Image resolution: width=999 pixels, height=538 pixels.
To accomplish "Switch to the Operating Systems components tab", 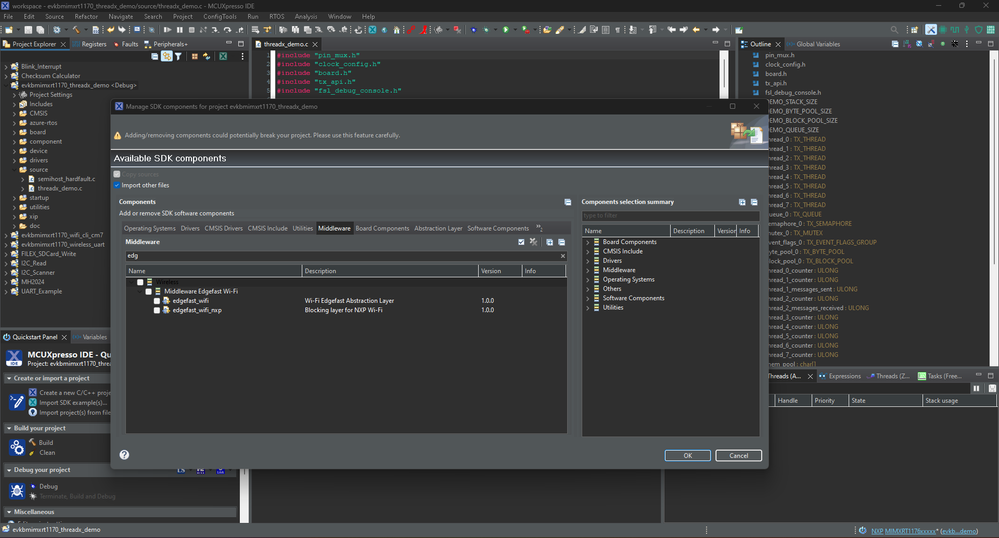I will coord(150,228).
